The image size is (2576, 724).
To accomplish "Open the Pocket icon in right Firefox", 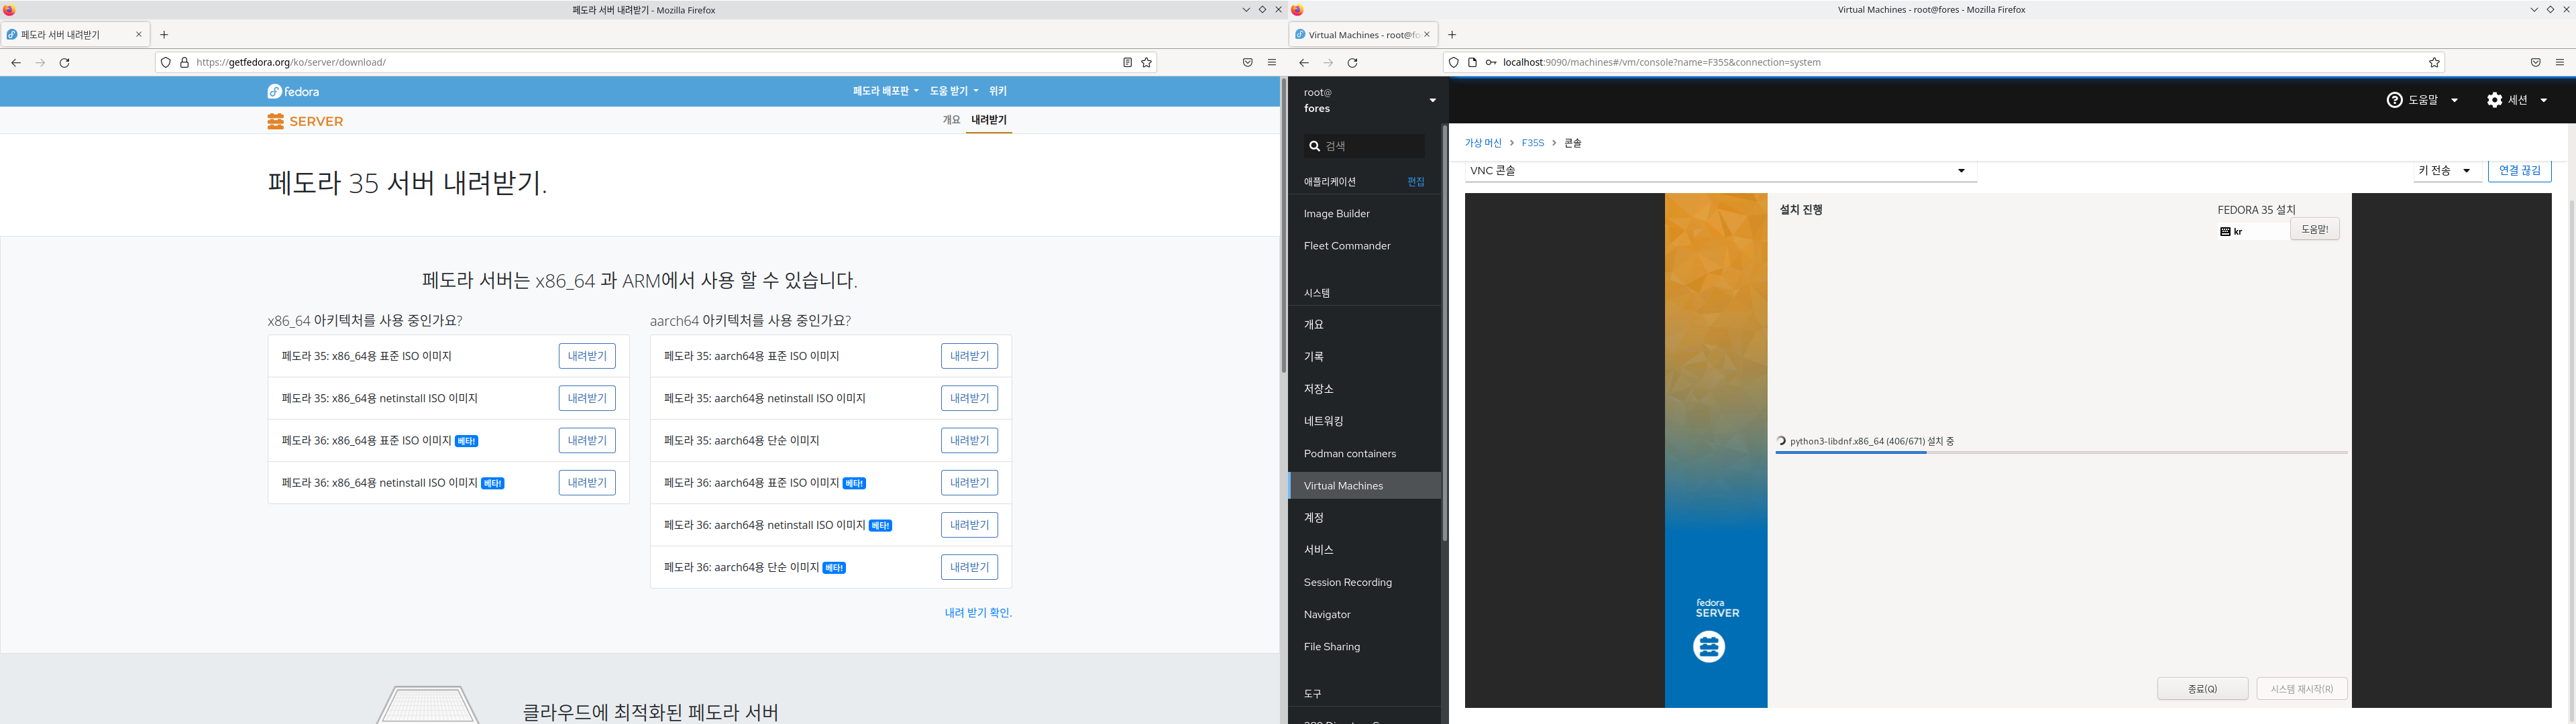I will pyautogui.click(x=2535, y=62).
